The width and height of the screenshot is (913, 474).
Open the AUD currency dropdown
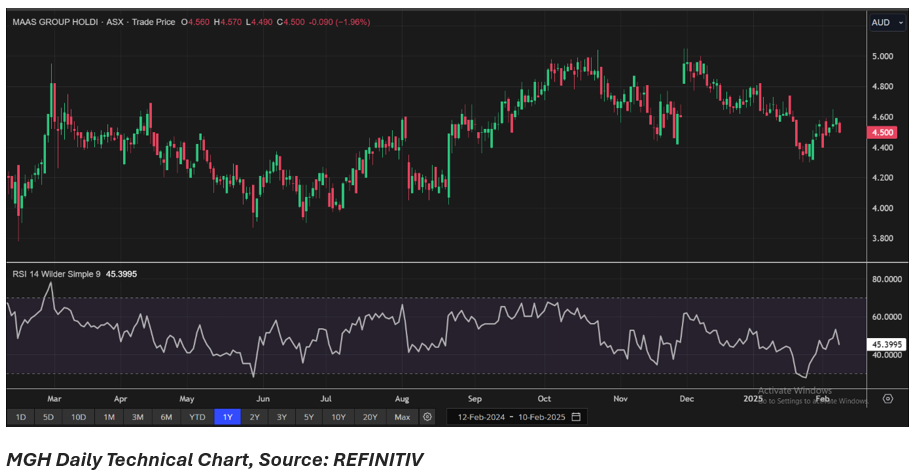pyautogui.click(x=887, y=23)
